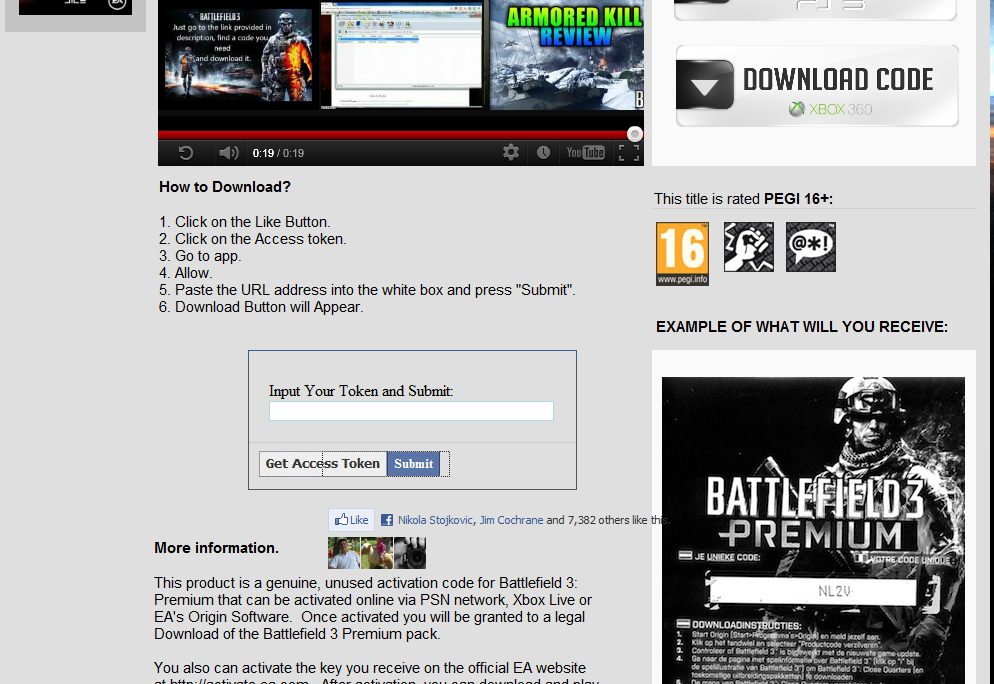
Task: Click the Facebook Like button
Action: coord(351,520)
